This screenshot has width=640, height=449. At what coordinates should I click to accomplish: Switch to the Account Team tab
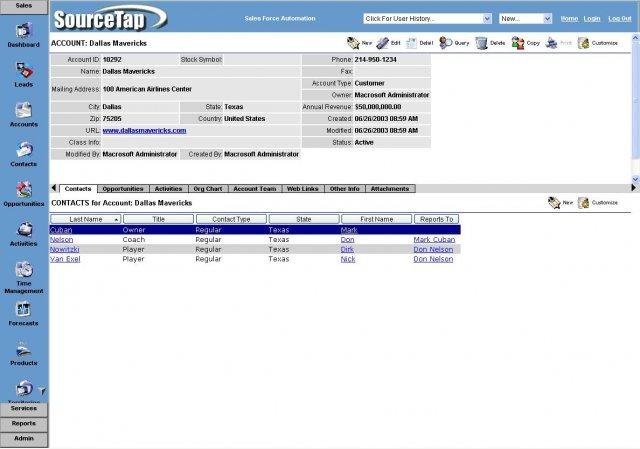click(x=255, y=189)
